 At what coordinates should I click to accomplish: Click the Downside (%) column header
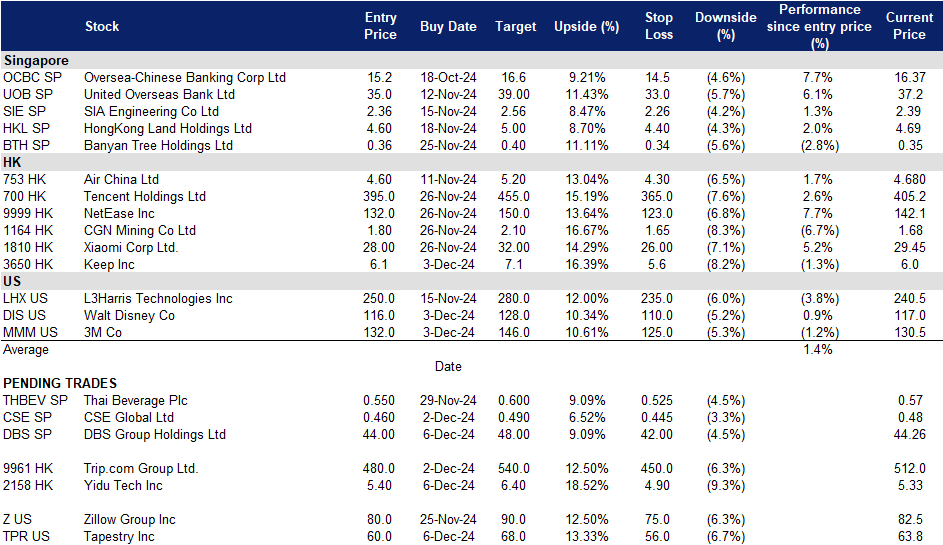point(725,26)
